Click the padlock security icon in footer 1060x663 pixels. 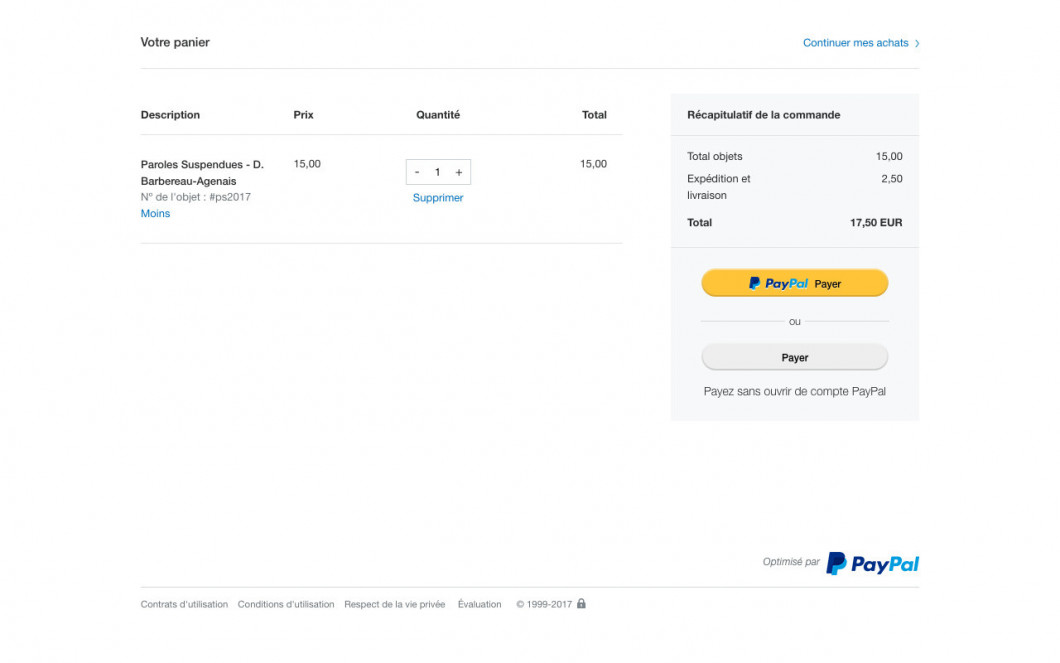click(x=581, y=604)
